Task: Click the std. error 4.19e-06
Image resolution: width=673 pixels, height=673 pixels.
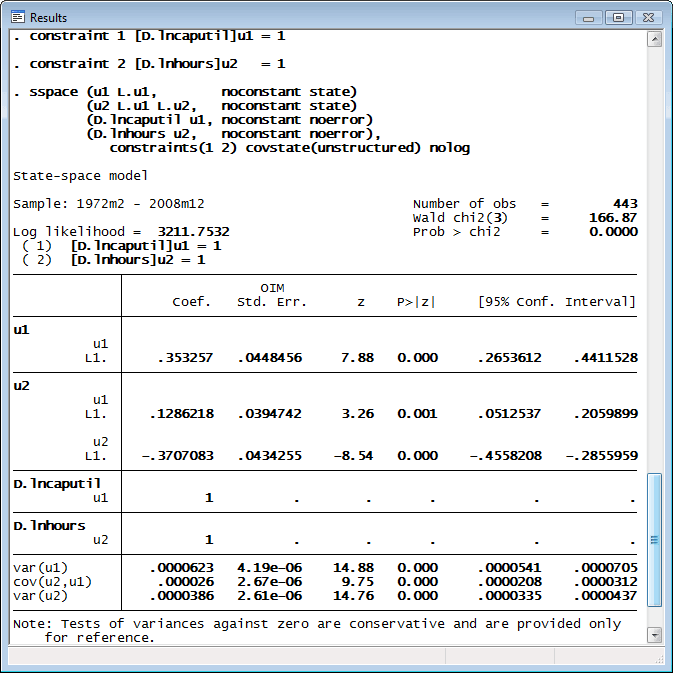Action: click(270, 568)
